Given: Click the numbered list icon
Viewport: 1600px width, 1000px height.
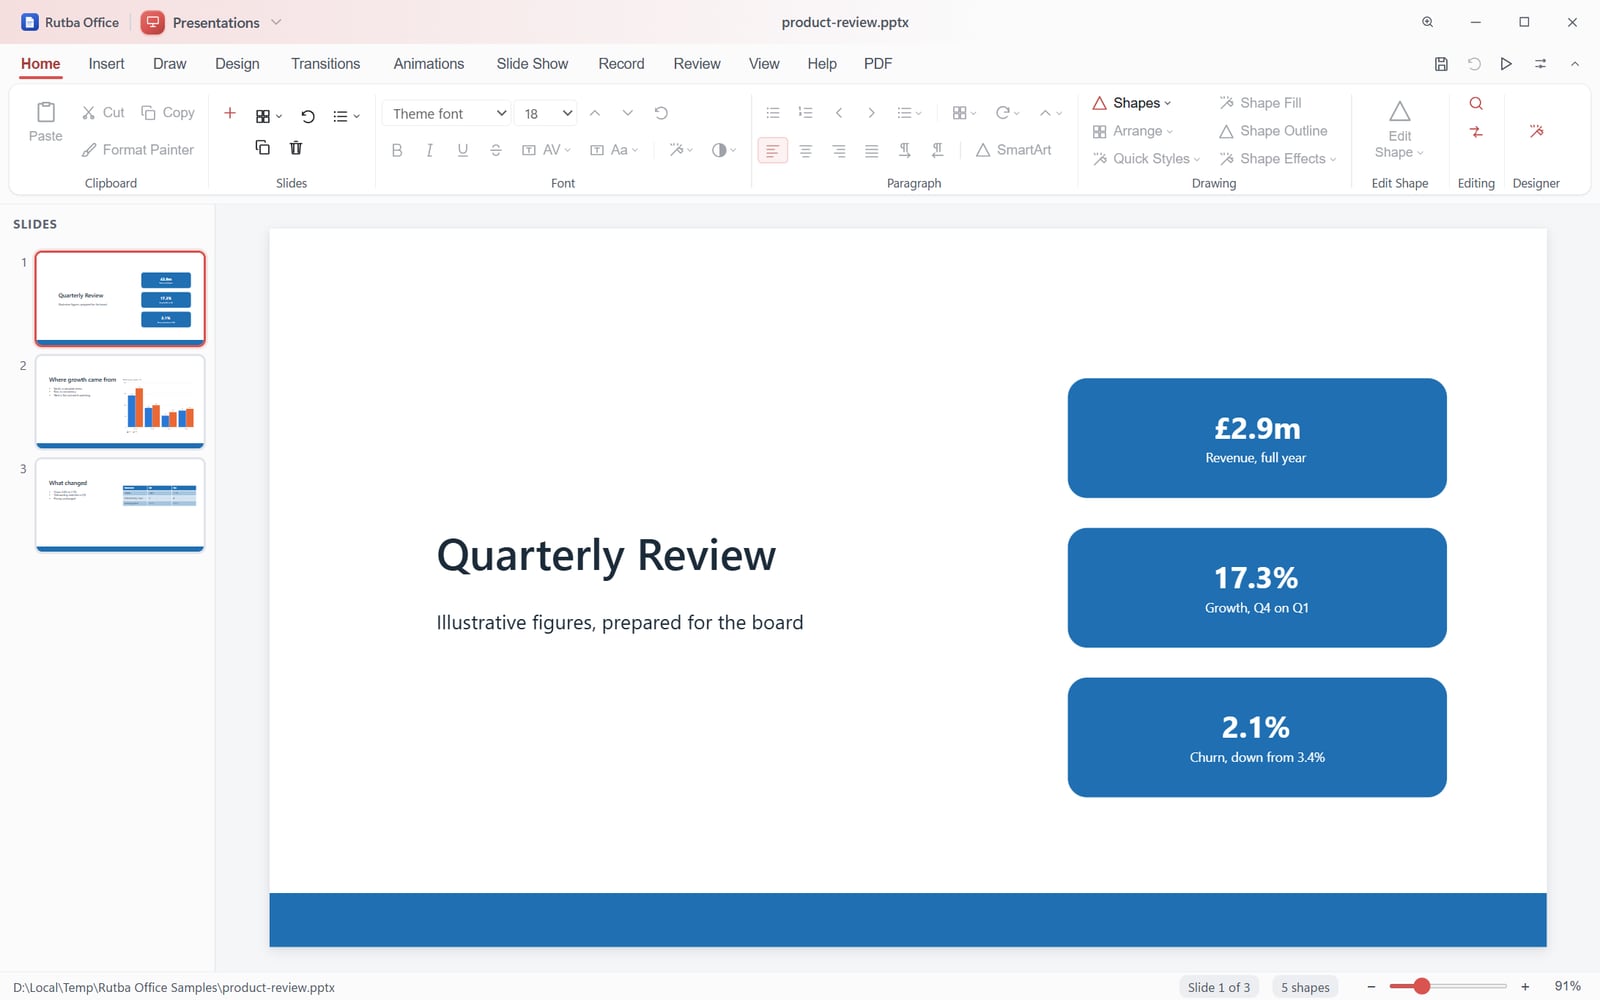Looking at the screenshot, I should coord(805,113).
